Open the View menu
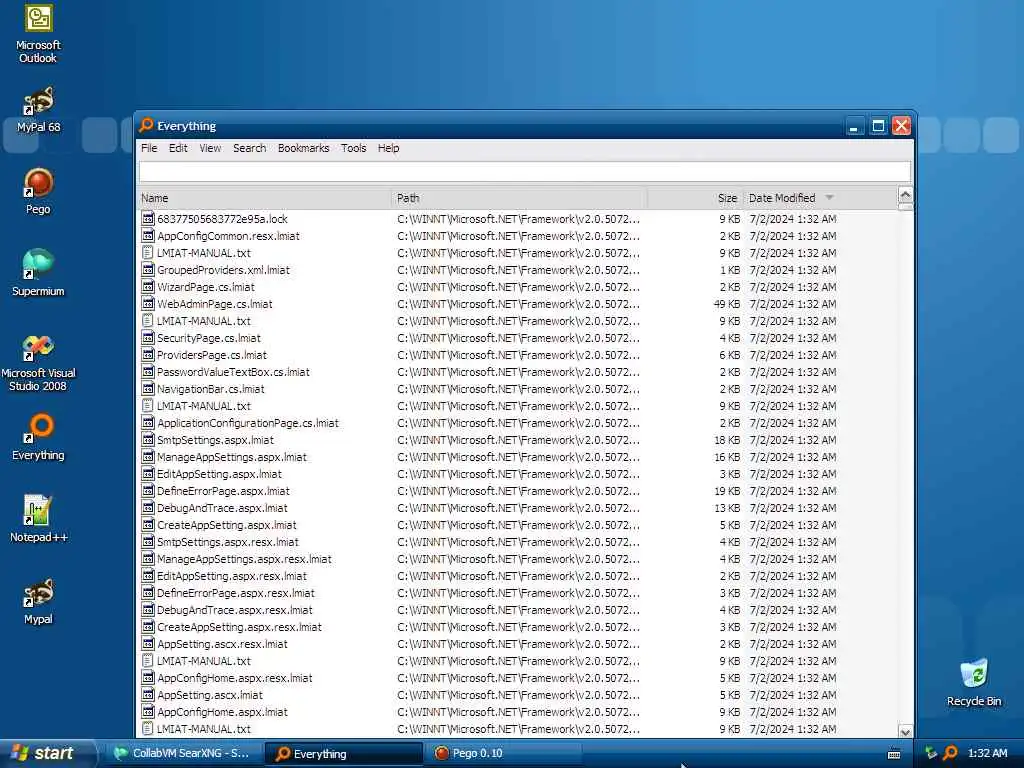Image resolution: width=1024 pixels, height=768 pixels. [210, 148]
